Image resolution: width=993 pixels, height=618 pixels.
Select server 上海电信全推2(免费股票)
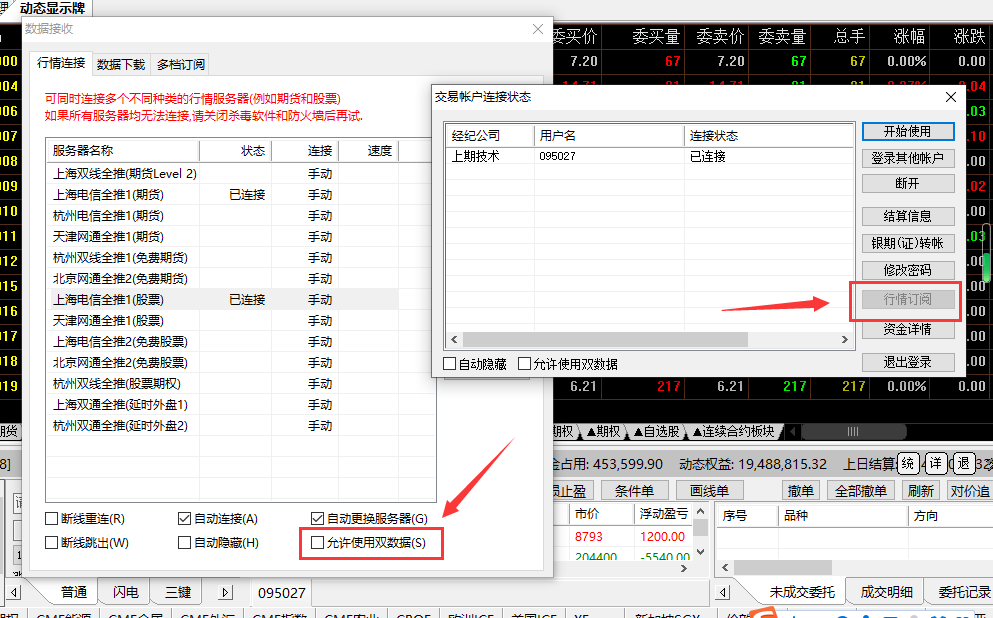click(x=223, y=341)
